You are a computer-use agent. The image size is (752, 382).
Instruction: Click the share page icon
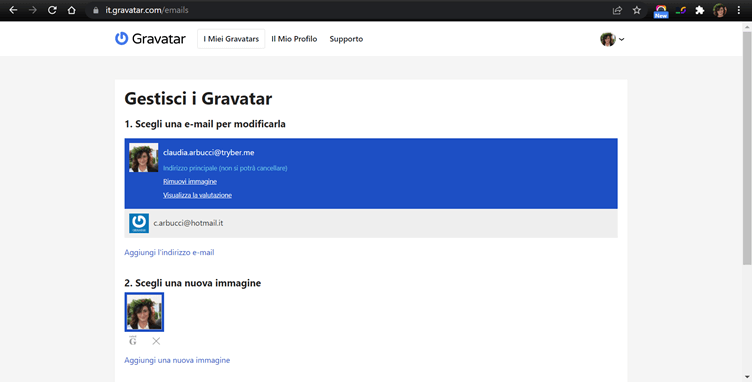617,10
